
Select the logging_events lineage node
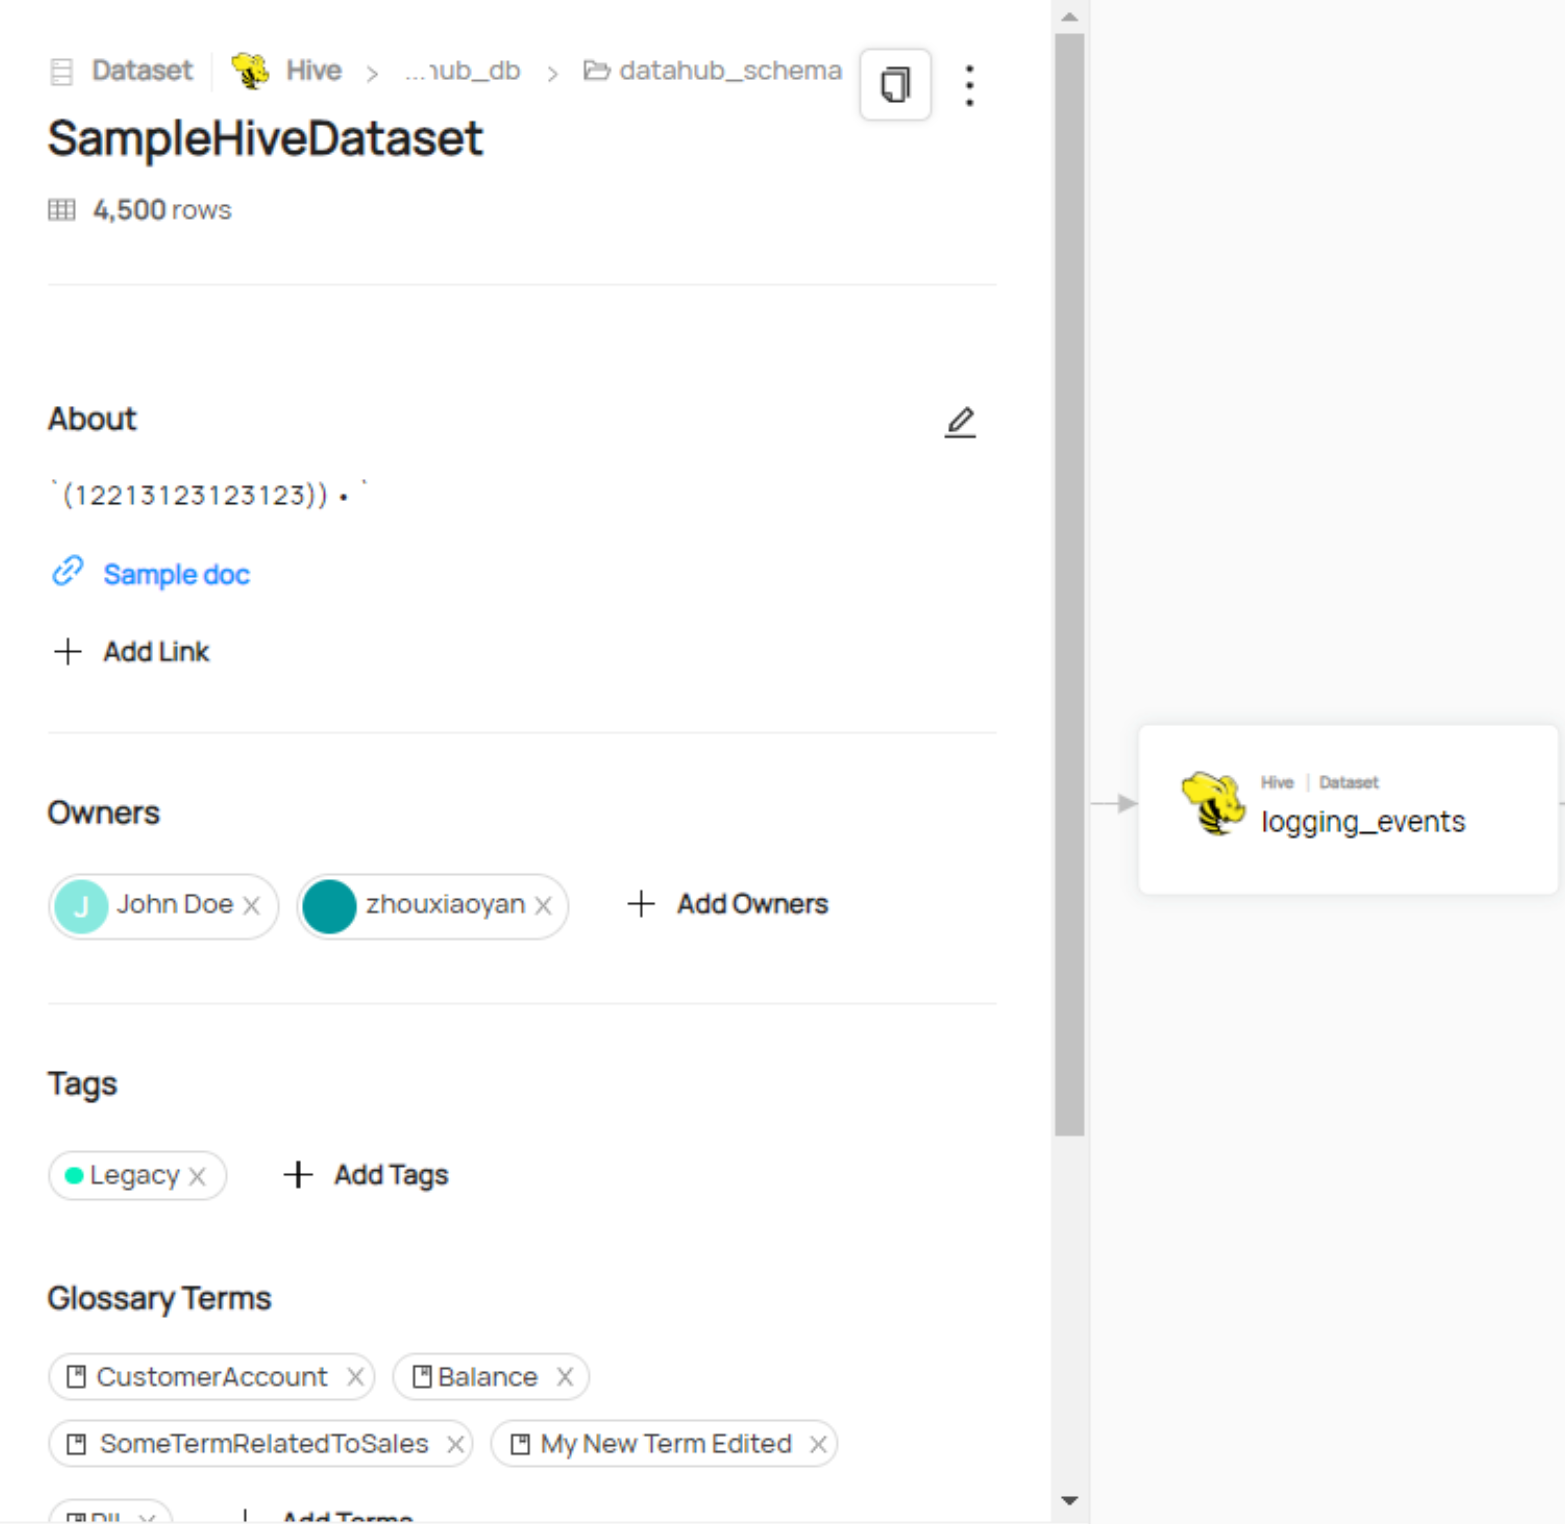[x=1348, y=809]
